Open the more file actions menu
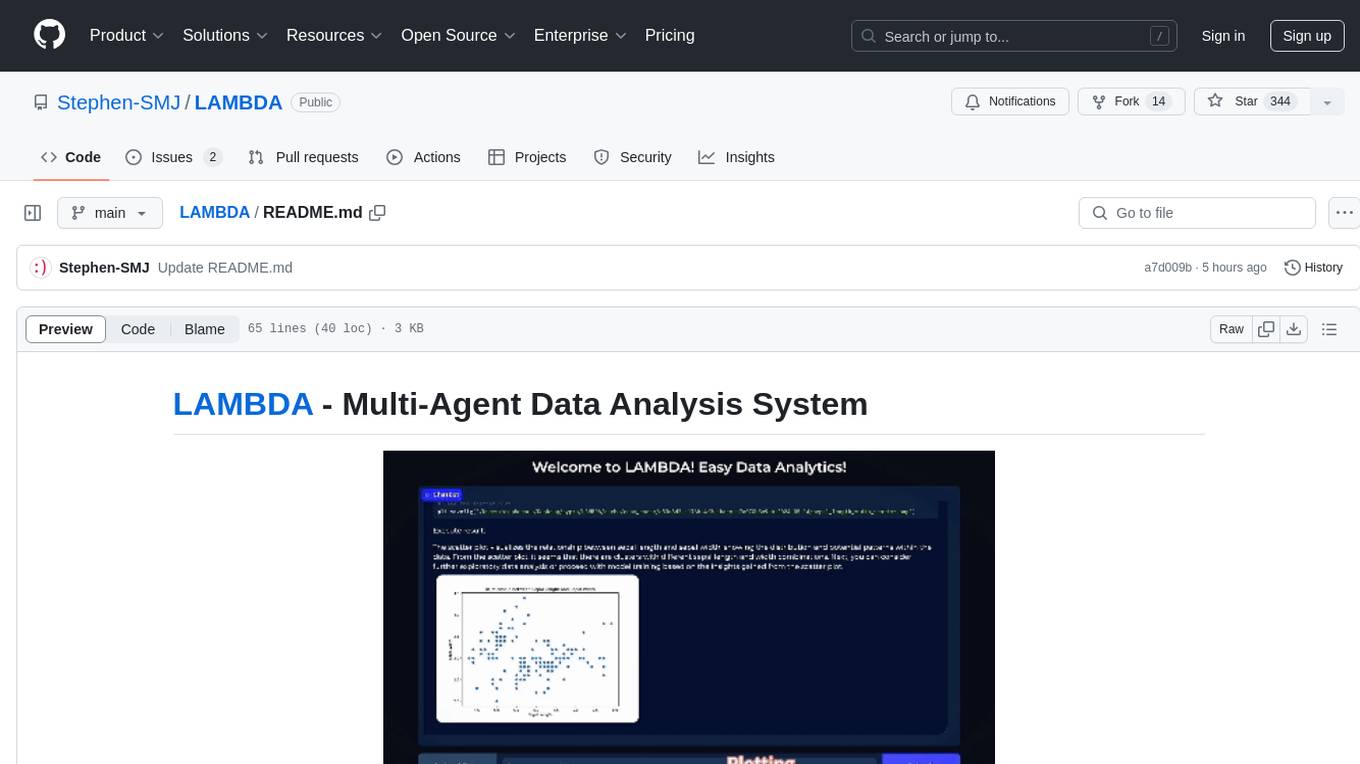This screenshot has height=764, width=1360. (x=1344, y=213)
